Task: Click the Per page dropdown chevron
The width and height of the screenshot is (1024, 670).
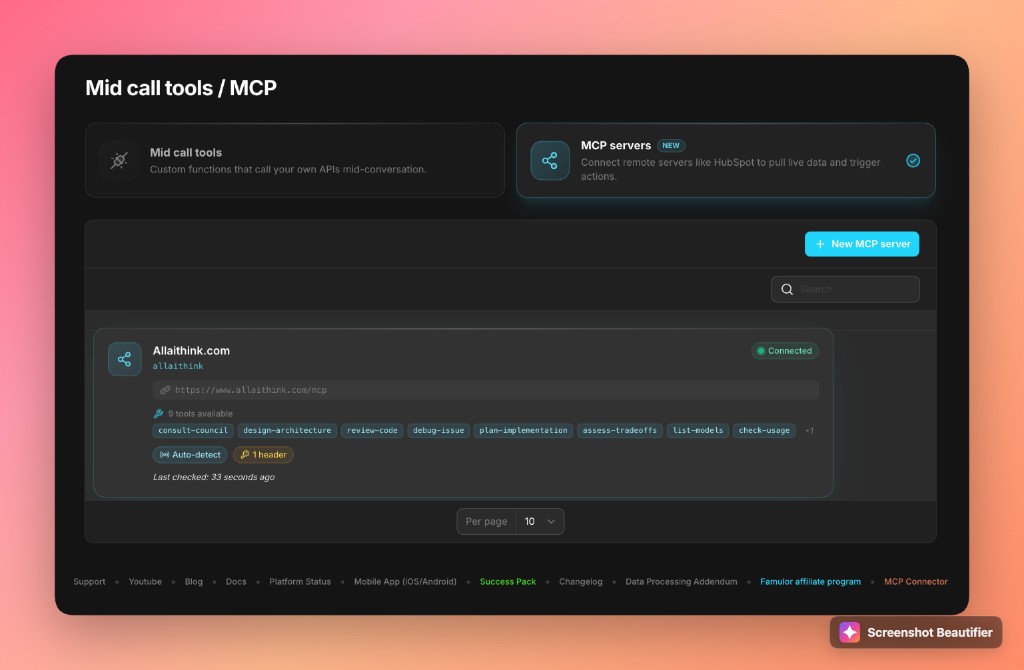Action: 551,522
